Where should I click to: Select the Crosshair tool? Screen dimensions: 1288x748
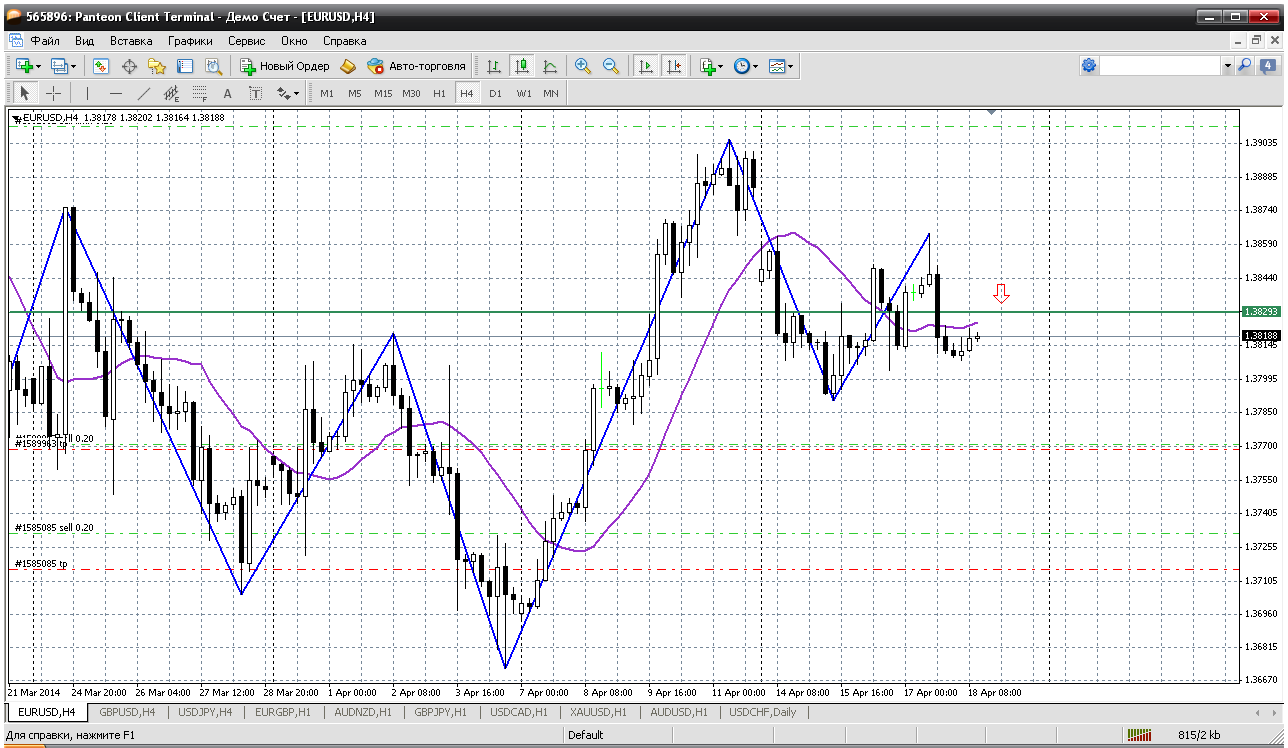pyautogui.click(x=53, y=93)
